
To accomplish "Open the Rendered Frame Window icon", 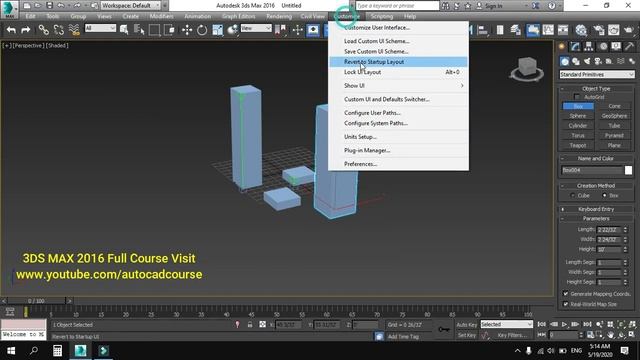I will click(x=614, y=30).
